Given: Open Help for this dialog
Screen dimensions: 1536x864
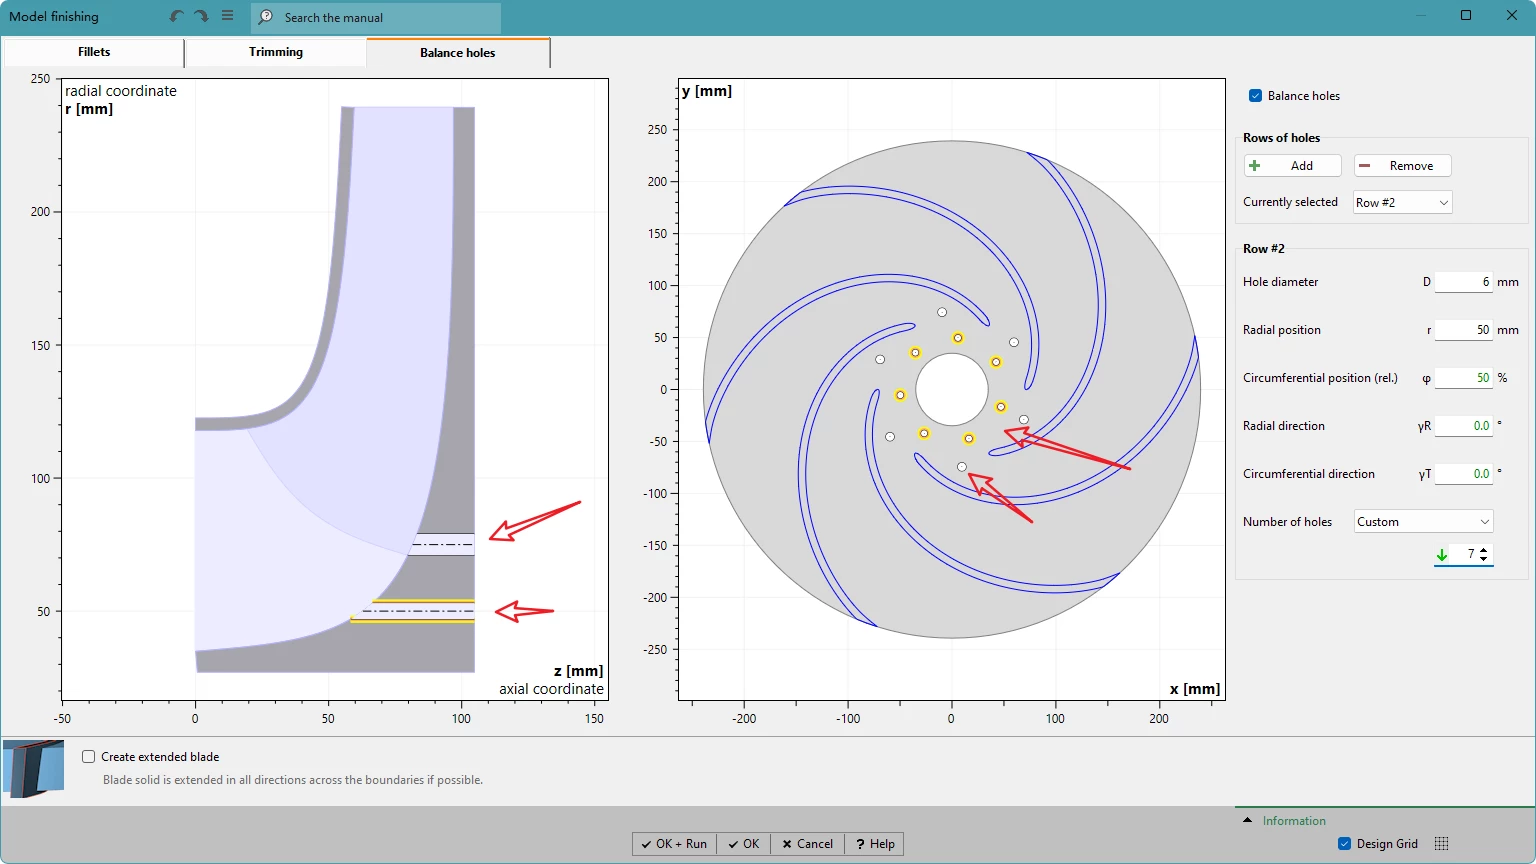Looking at the screenshot, I should 875,844.
